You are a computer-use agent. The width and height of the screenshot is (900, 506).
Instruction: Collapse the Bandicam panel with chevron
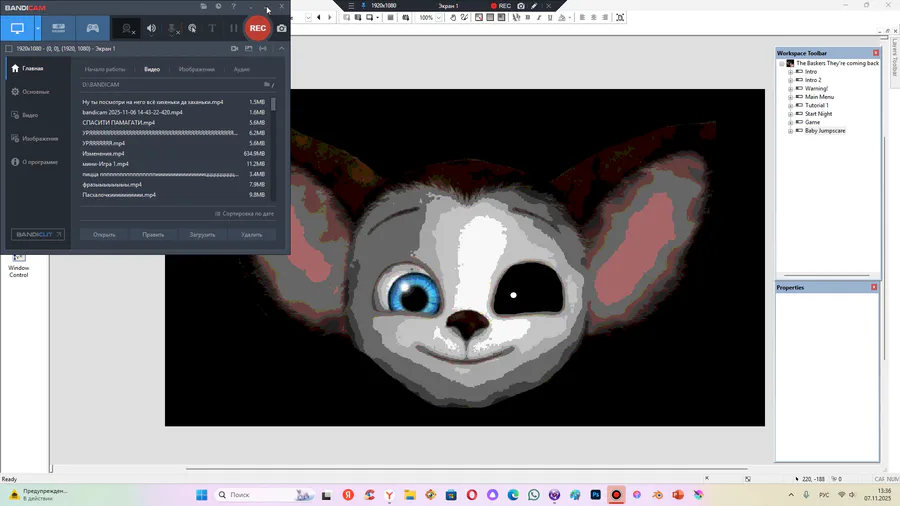click(x=281, y=49)
